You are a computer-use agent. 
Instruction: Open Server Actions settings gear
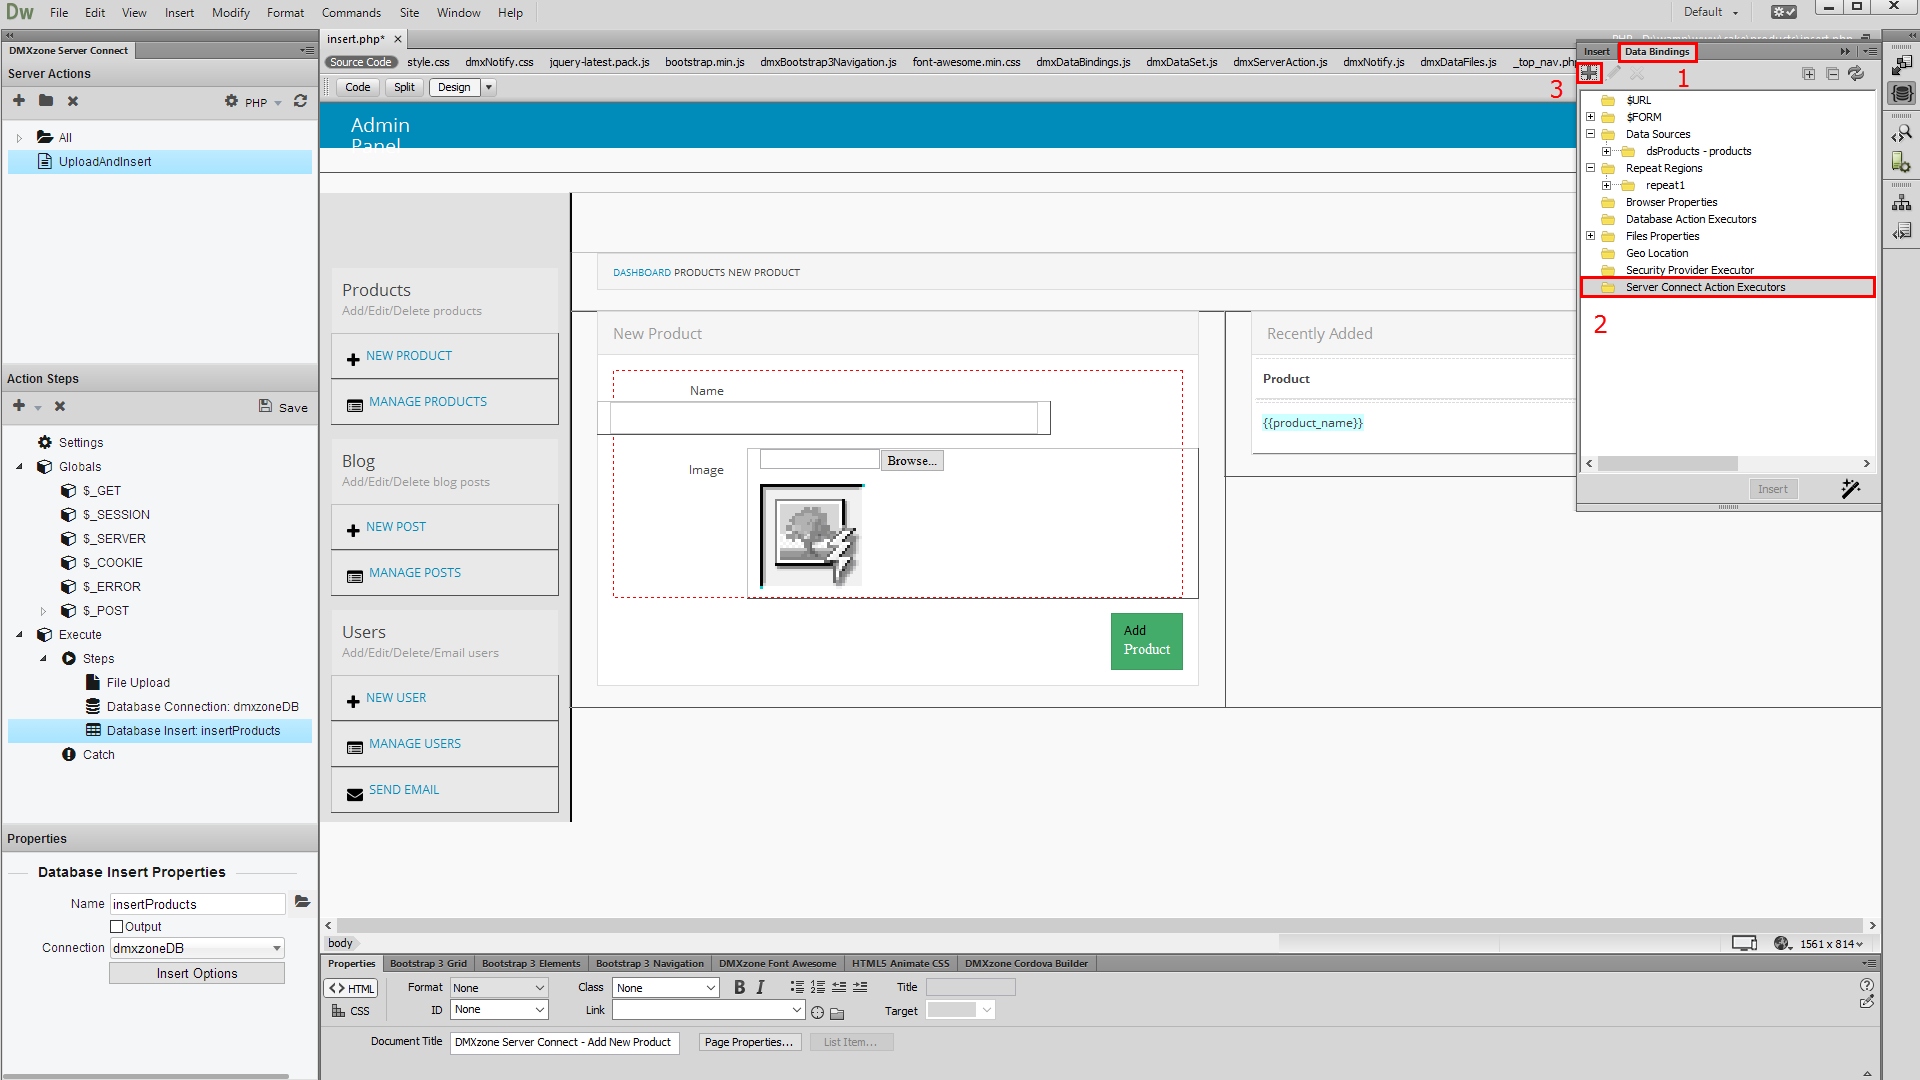(232, 101)
